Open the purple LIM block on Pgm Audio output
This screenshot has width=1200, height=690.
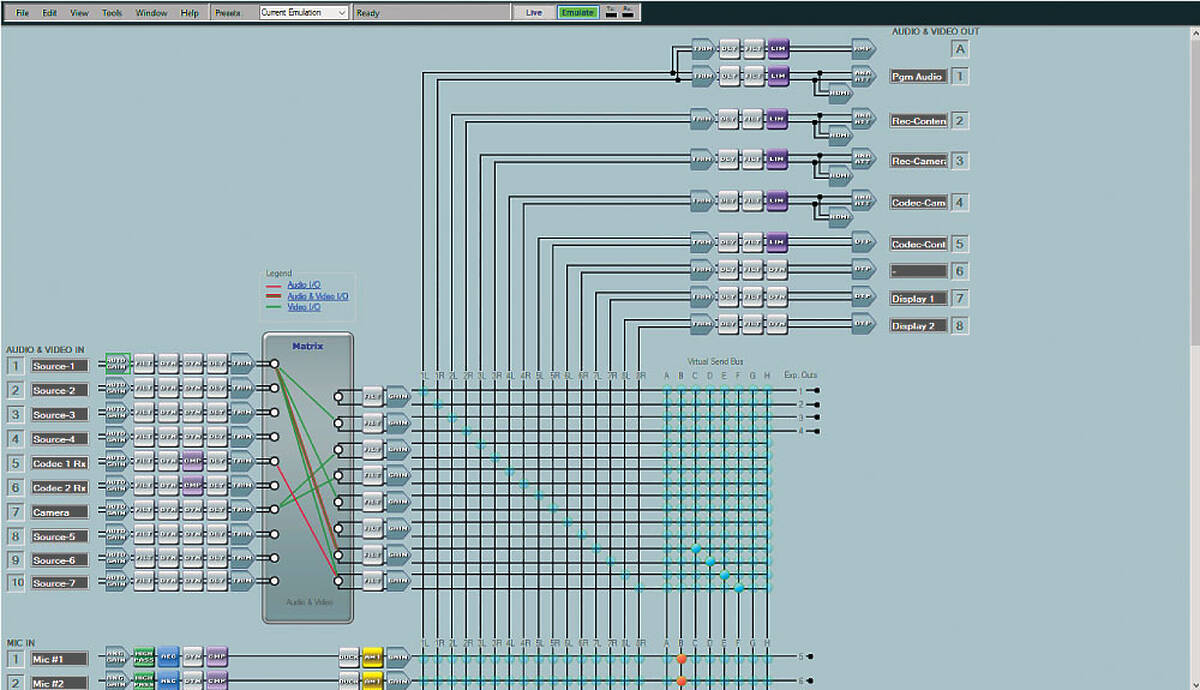tap(779, 75)
